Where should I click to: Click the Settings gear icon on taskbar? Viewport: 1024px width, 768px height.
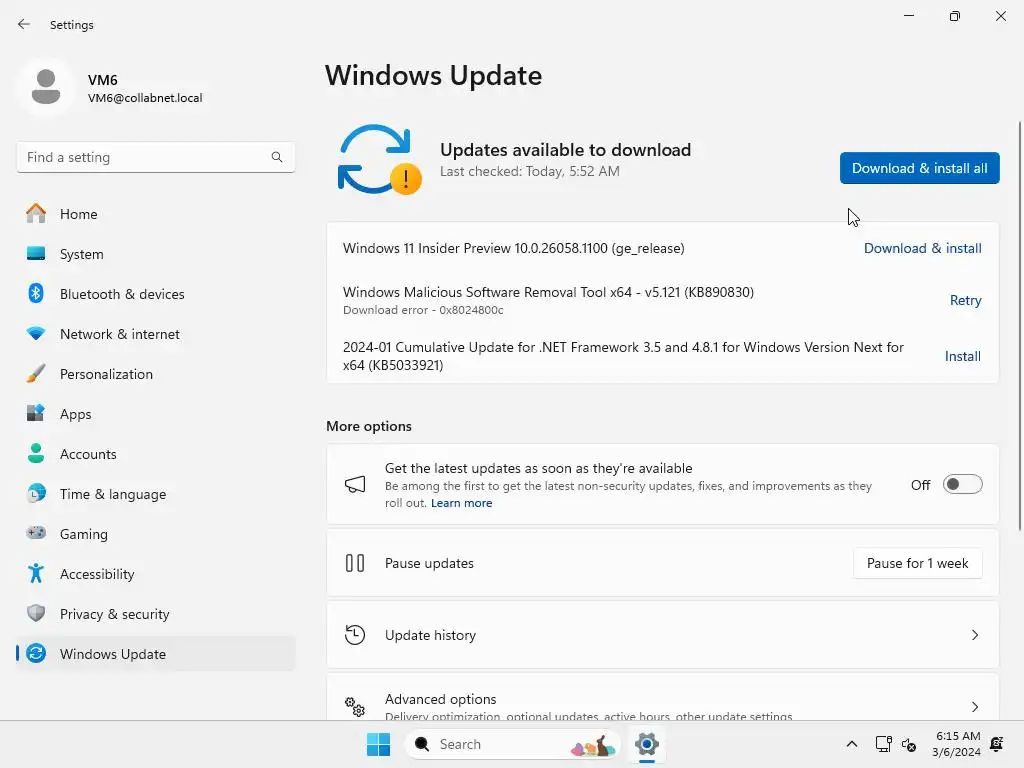647,744
